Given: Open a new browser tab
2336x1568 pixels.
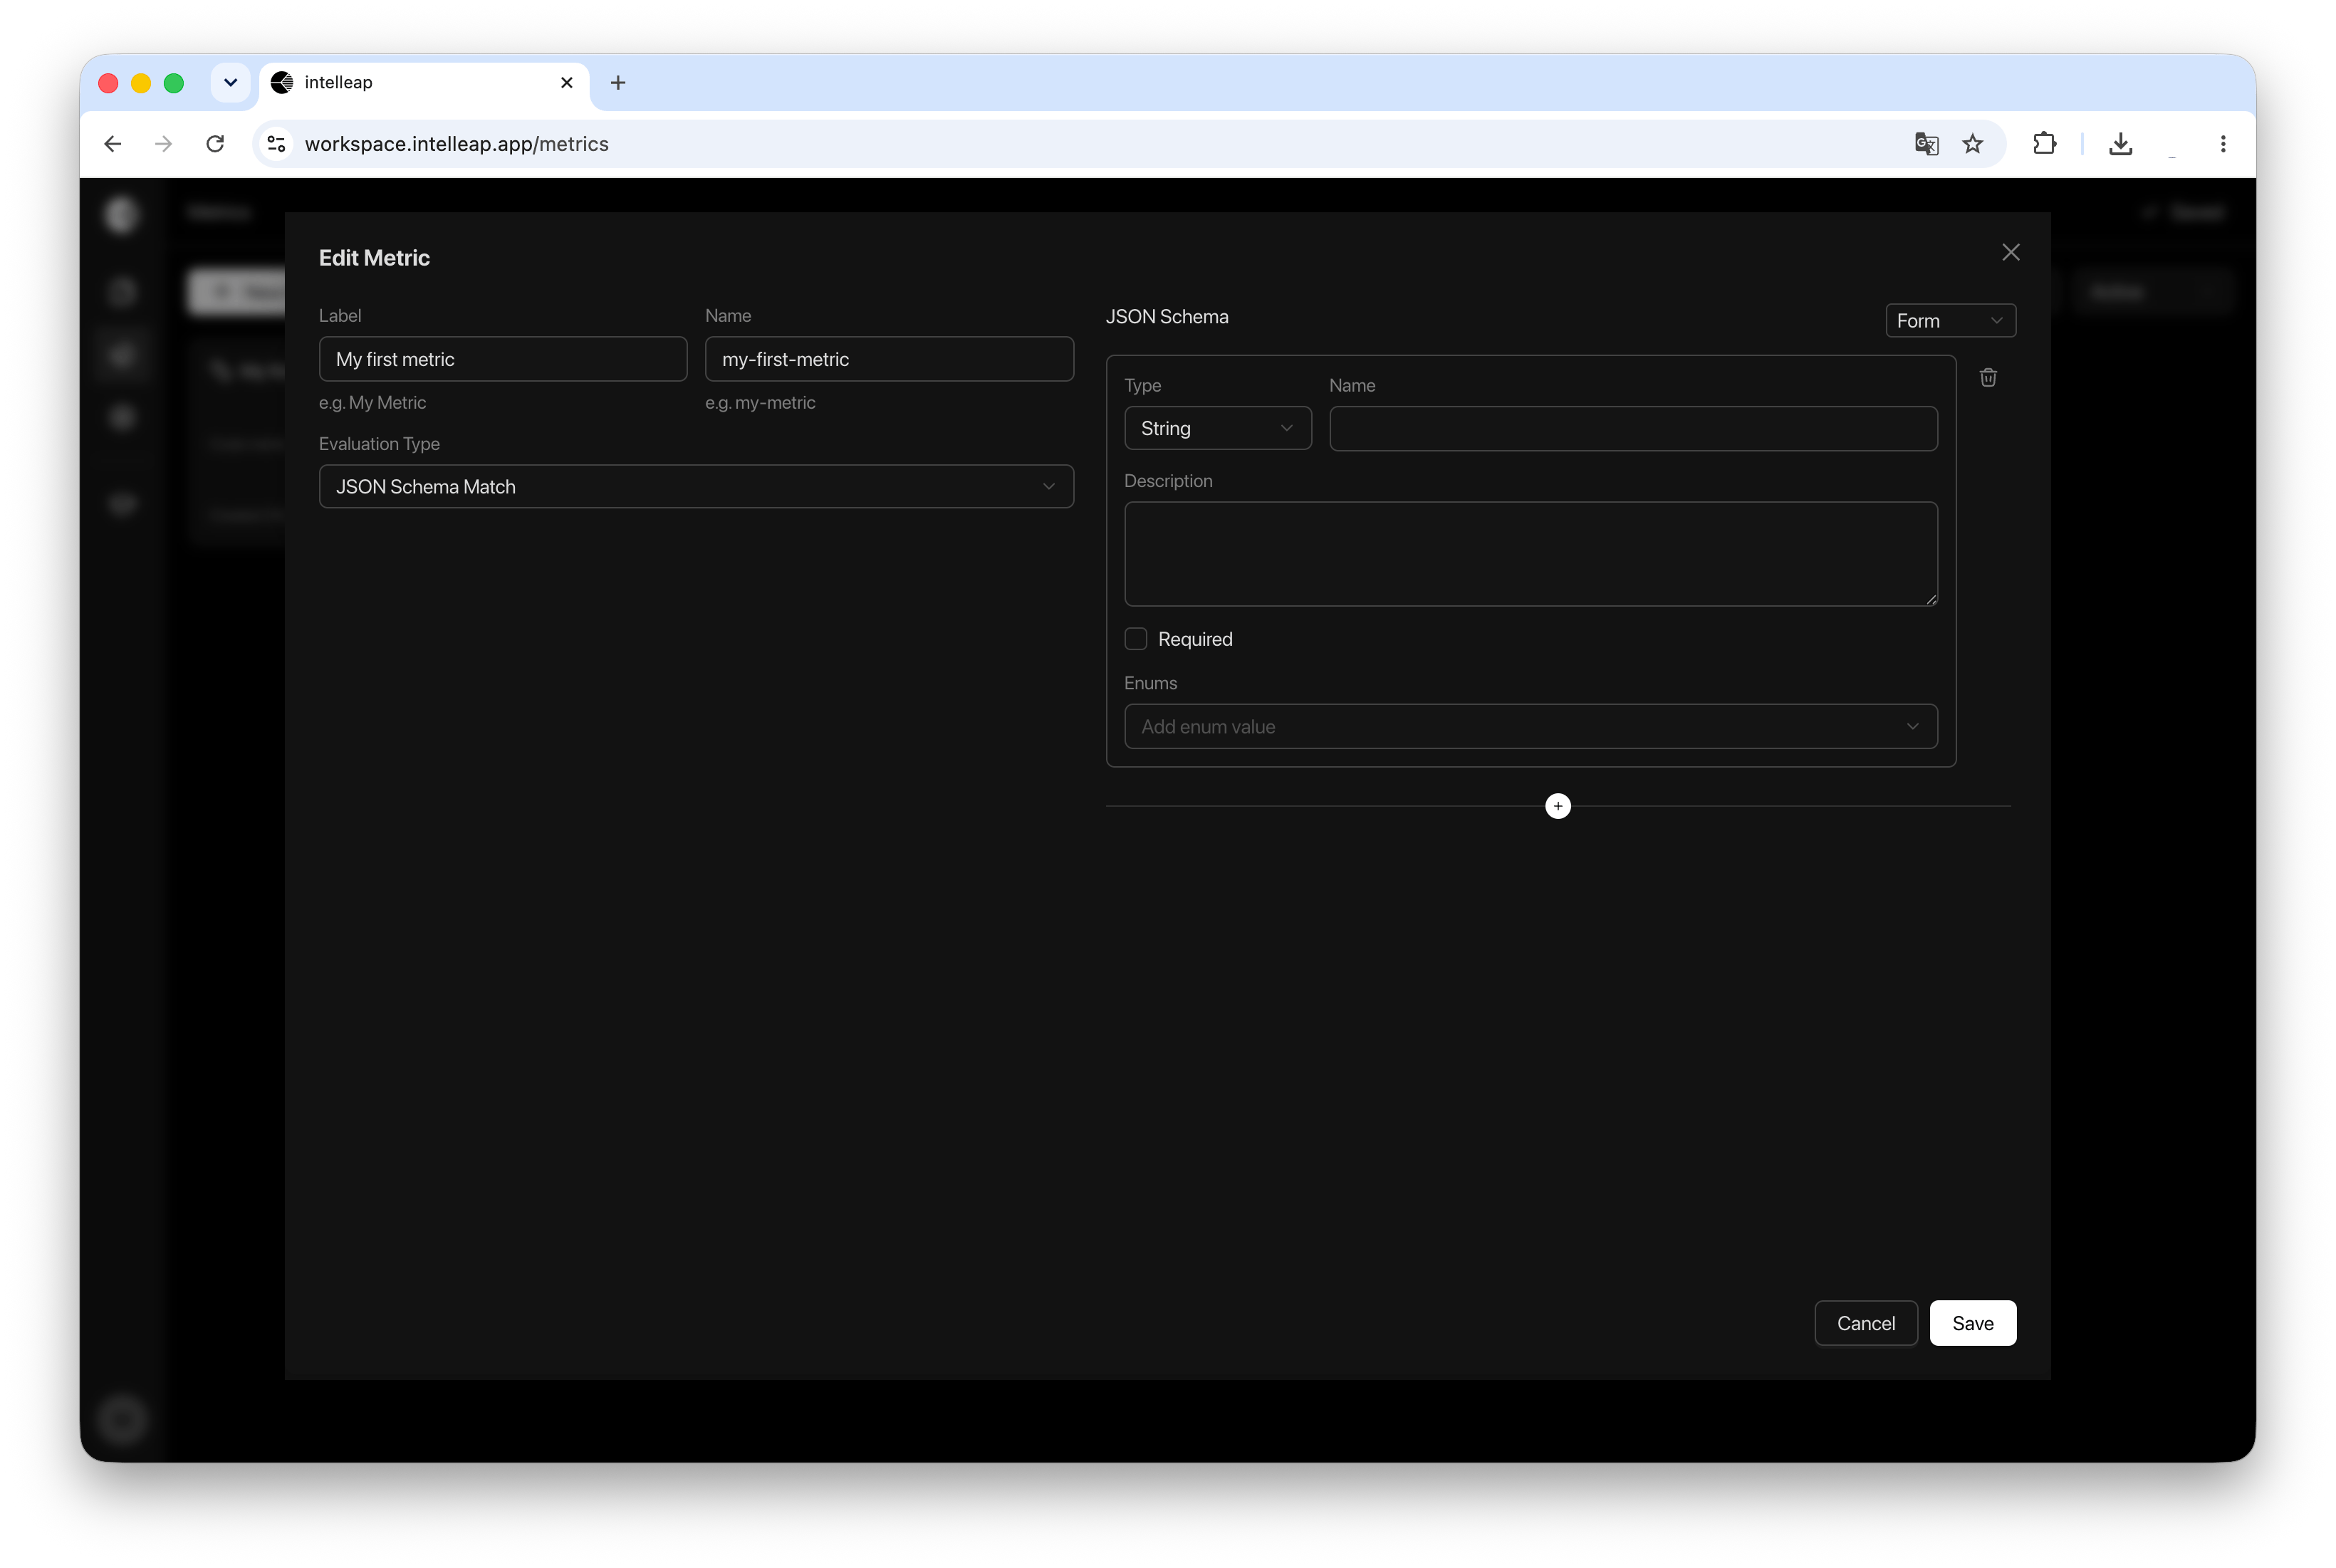Looking at the screenshot, I should [618, 83].
